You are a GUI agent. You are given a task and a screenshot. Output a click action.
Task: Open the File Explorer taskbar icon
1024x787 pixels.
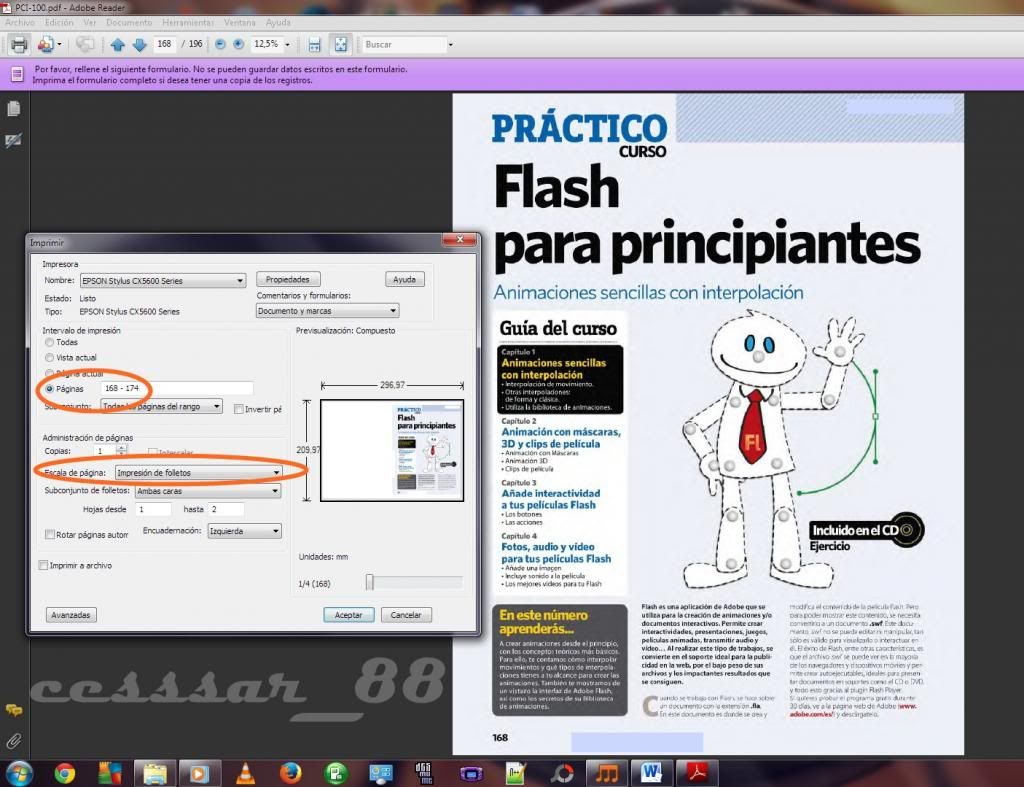point(155,773)
